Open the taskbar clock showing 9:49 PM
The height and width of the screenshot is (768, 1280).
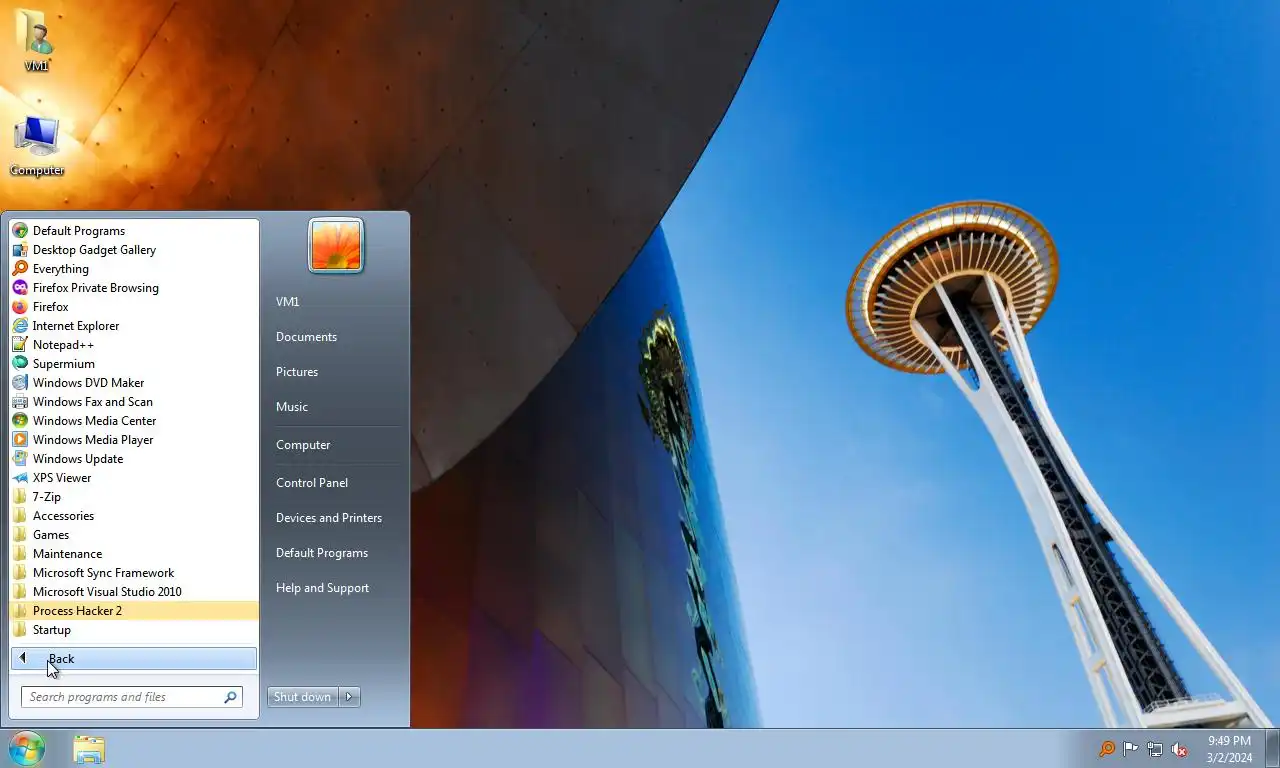click(x=1229, y=749)
